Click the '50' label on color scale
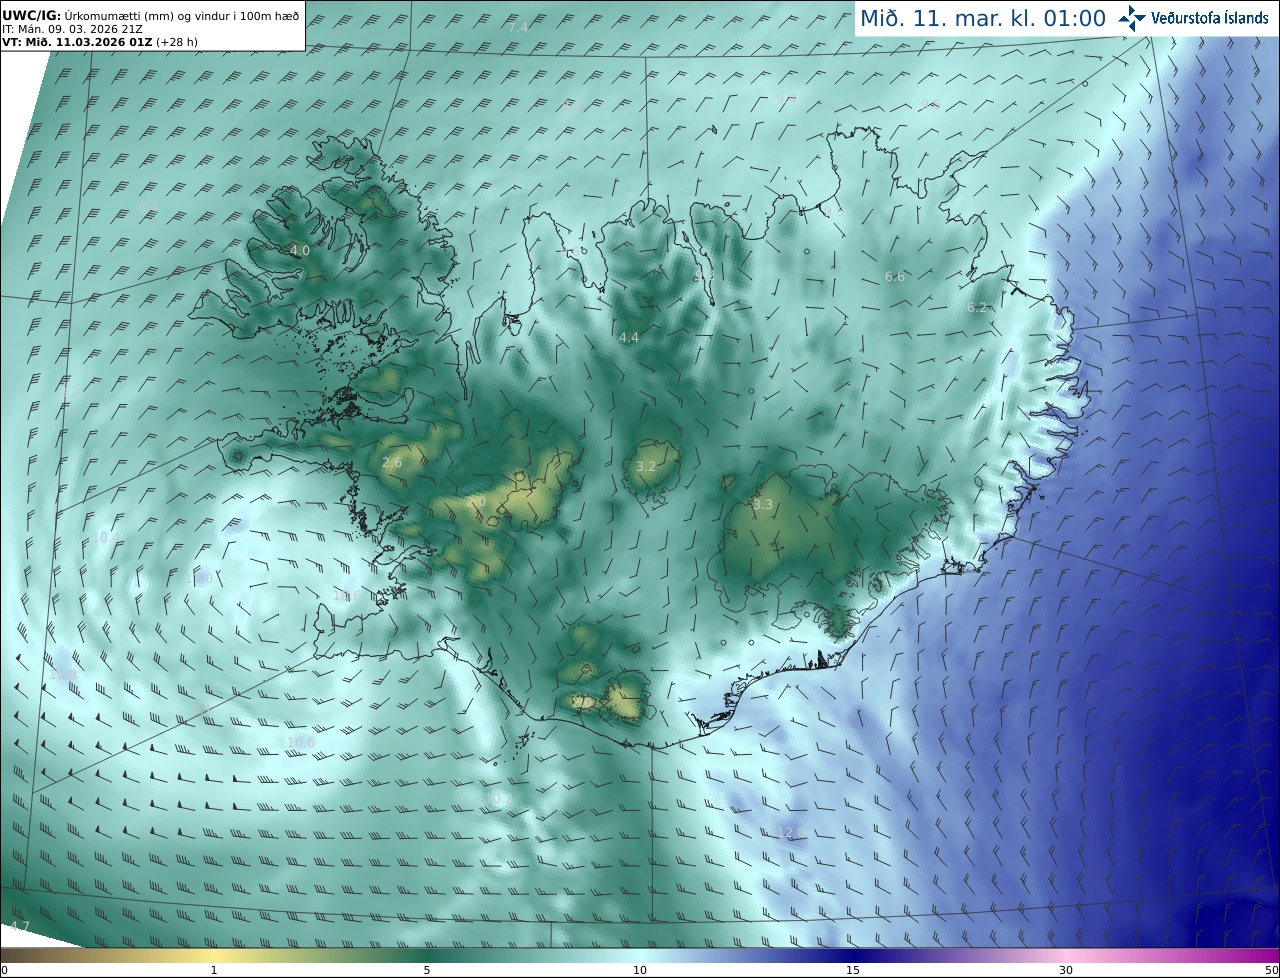The width and height of the screenshot is (1280, 978). coord(1271,970)
